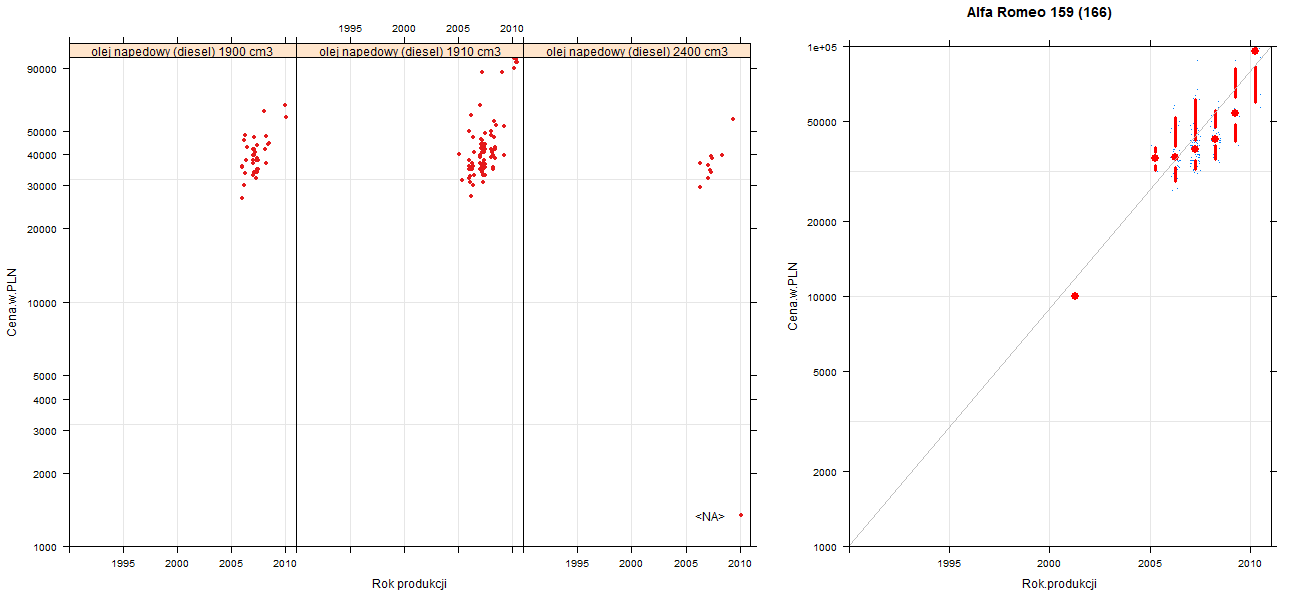This screenshot has width=1300, height=600.
Task: Select the "Cena.w.PLN" y-axis label of Alfa Romeo chart
Action: click(x=793, y=296)
